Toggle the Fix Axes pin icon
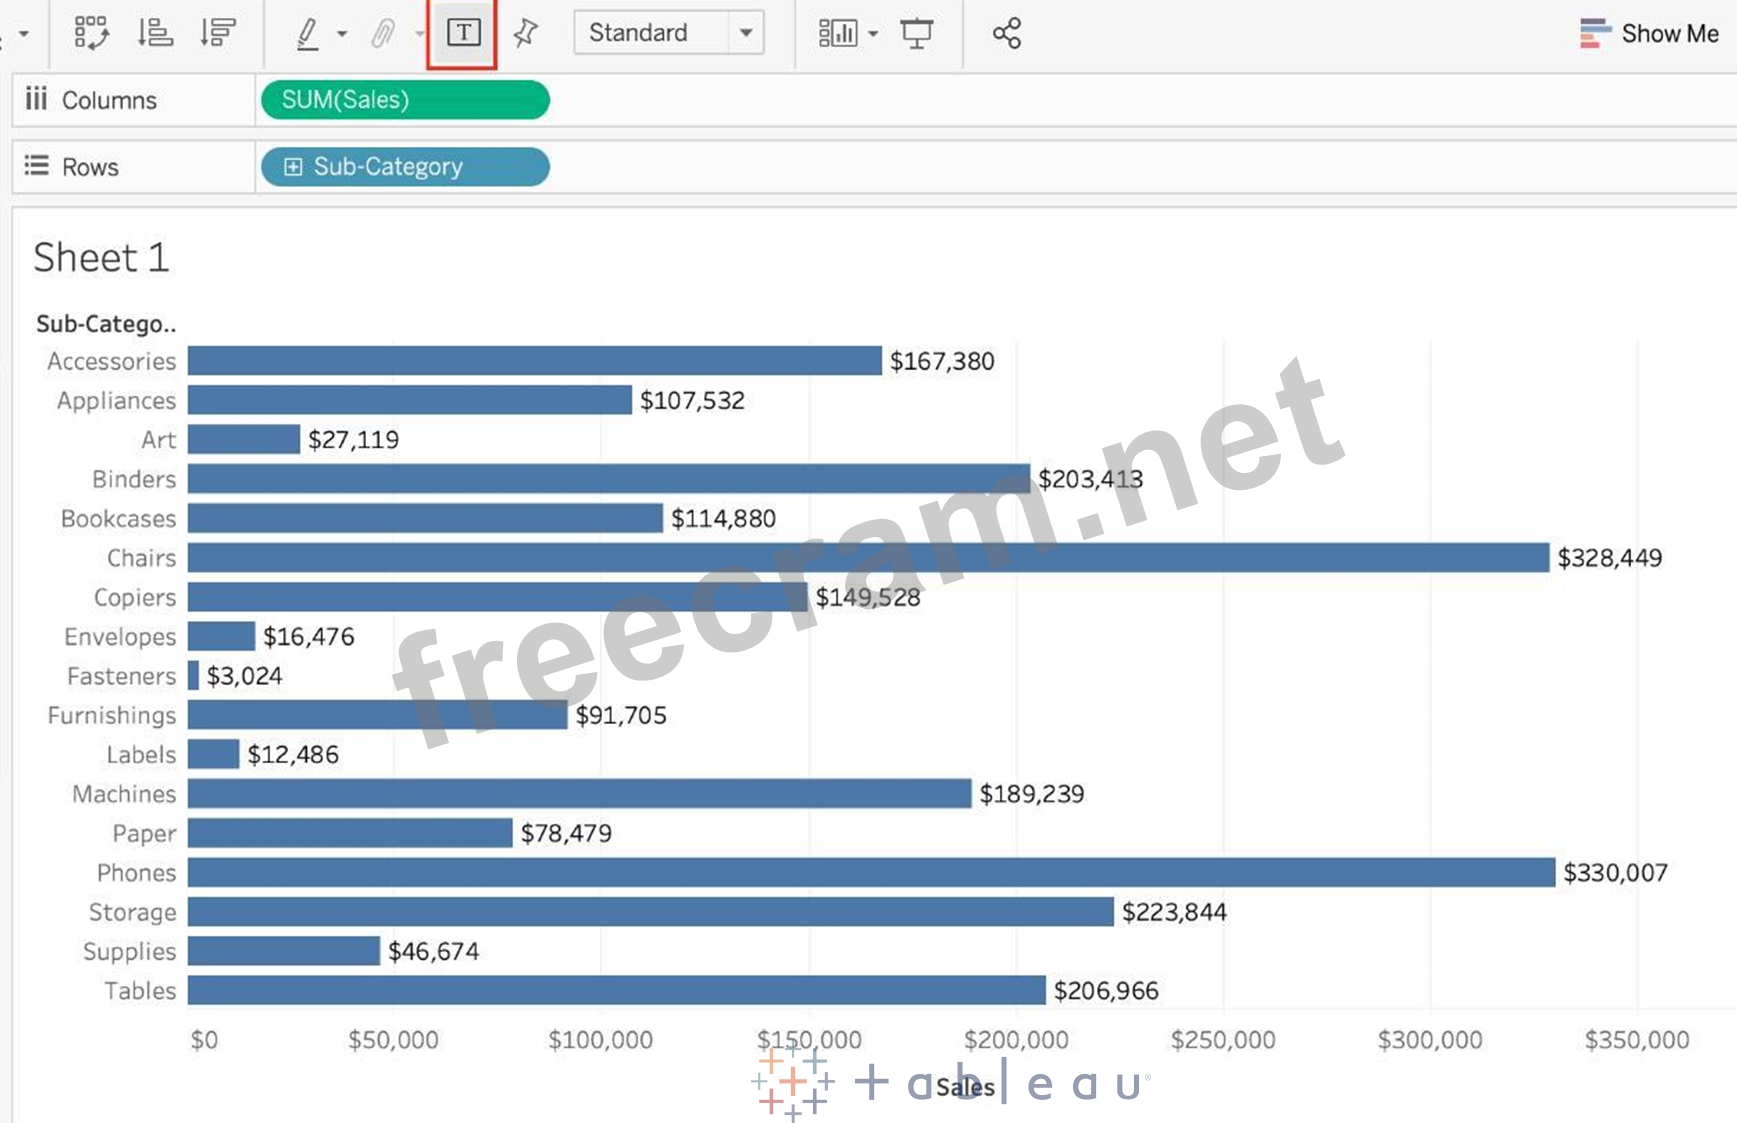The width and height of the screenshot is (1737, 1123). pyautogui.click(x=525, y=33)
